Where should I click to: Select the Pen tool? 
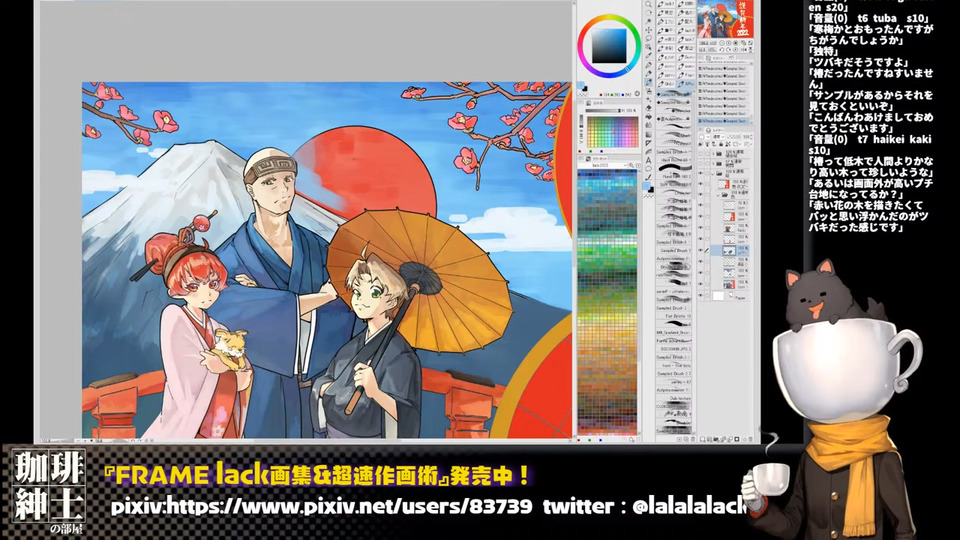tap(648, 64)
